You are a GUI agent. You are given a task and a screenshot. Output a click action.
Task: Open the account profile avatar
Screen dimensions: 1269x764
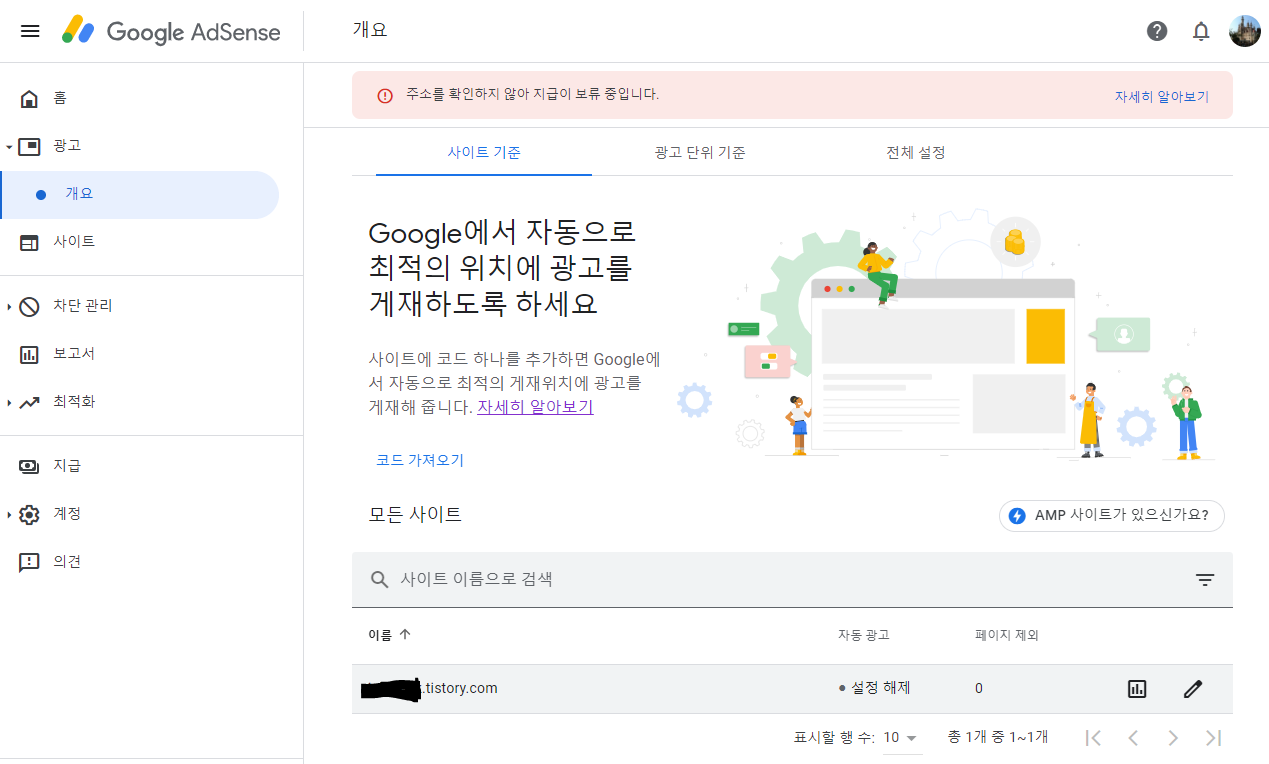pyautogui.click(x=1245, y=31)
